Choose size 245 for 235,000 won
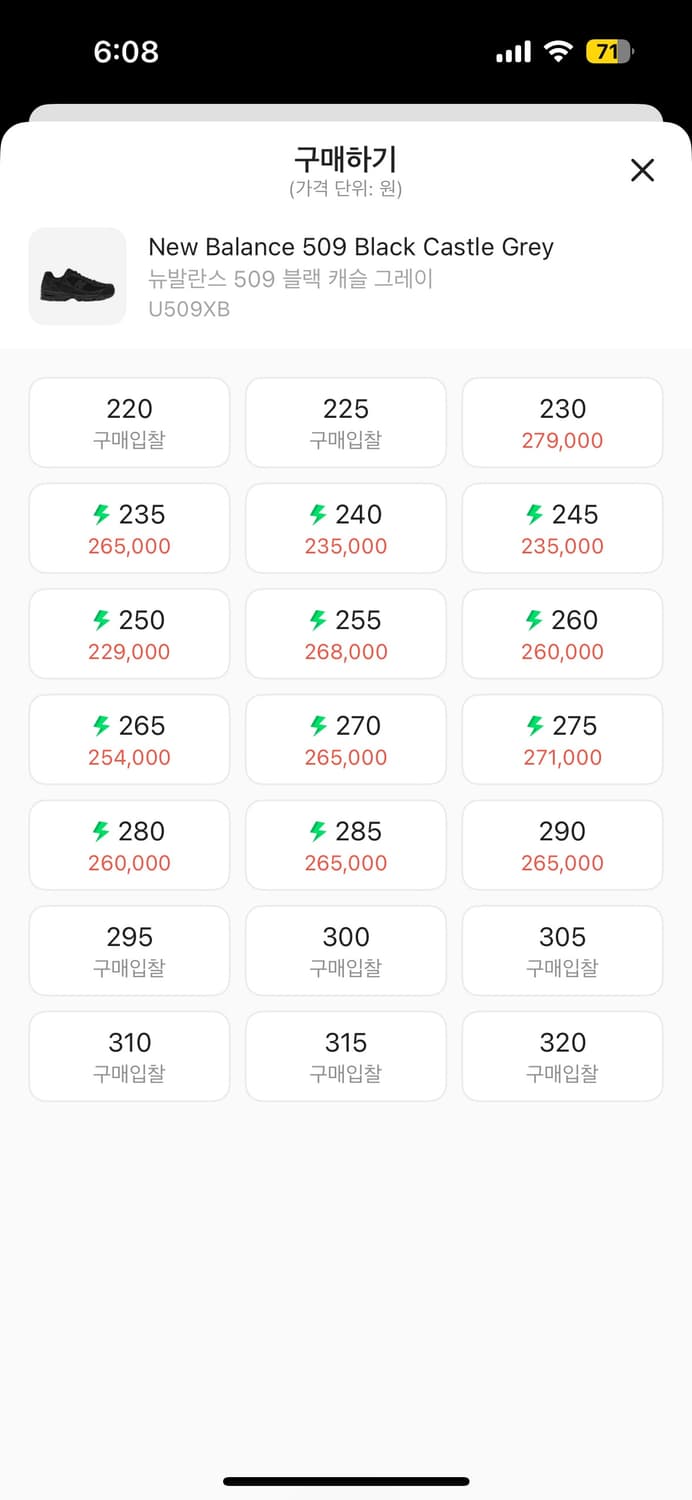Viewport: 692px width, 1500px height. pyautogui.click(x=562, y=529)
